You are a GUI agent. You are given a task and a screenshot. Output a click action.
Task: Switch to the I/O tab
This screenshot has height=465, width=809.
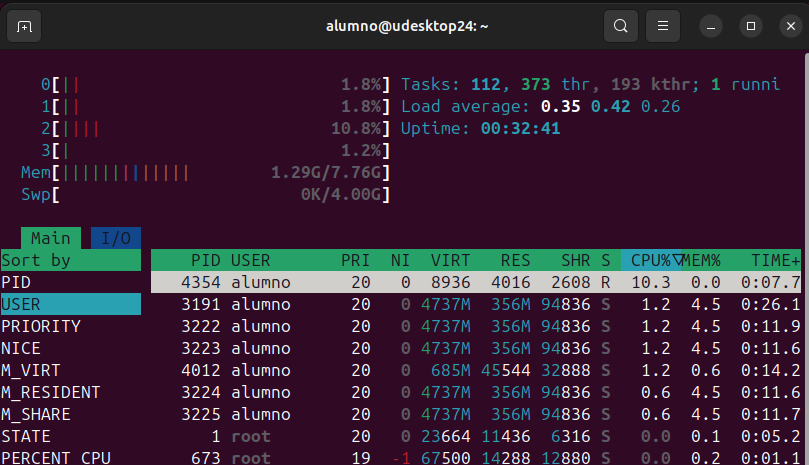(x=116, y=238)
